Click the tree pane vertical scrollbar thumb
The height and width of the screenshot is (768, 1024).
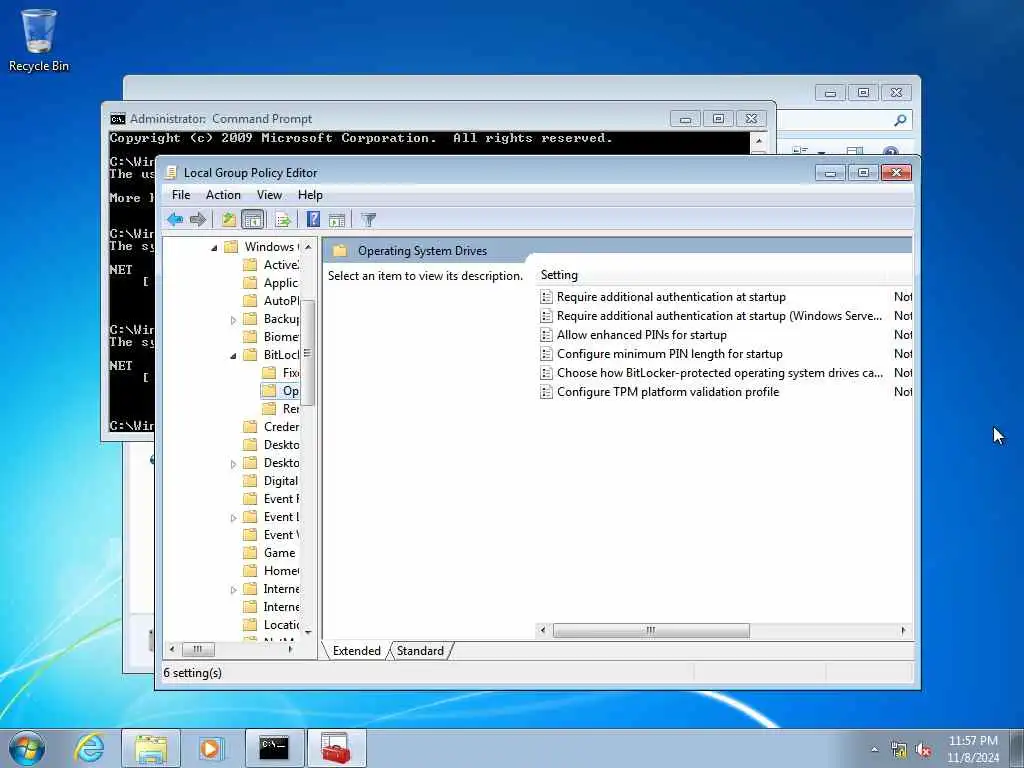308,353
